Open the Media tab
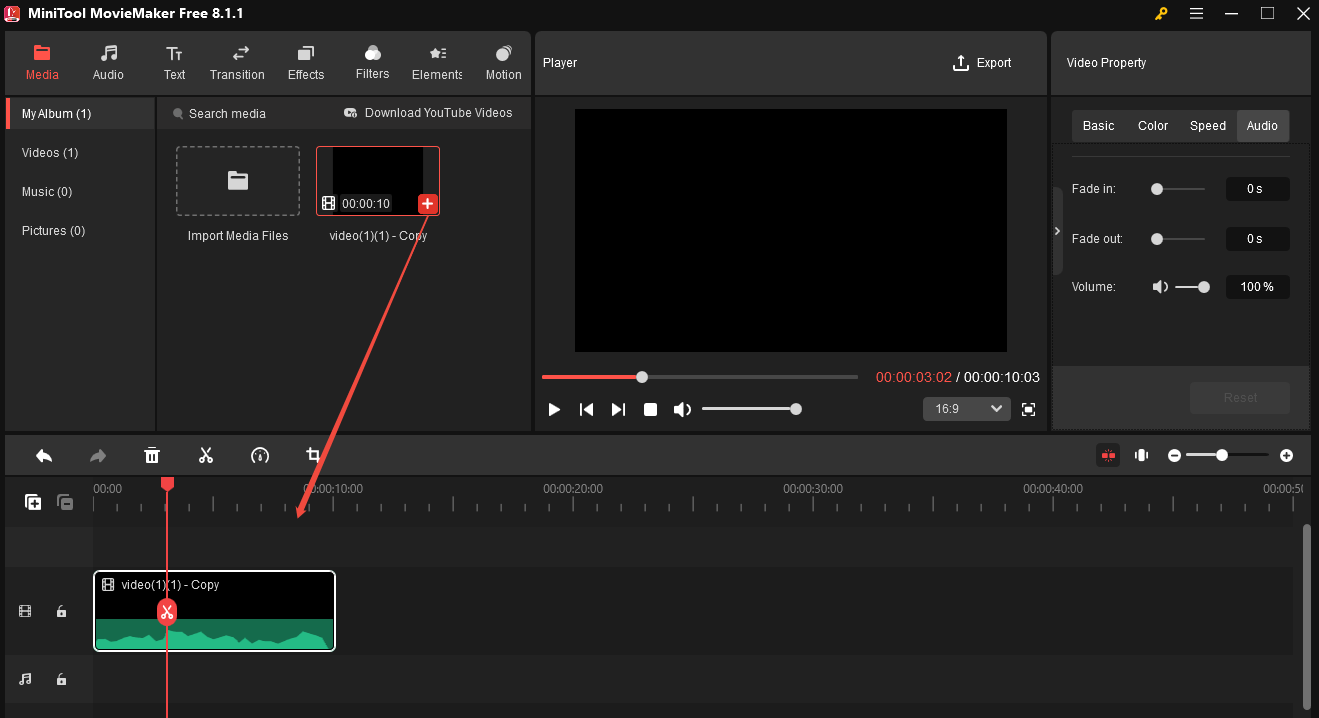This screenshot has height=718, width=1319. pos(42,62)
